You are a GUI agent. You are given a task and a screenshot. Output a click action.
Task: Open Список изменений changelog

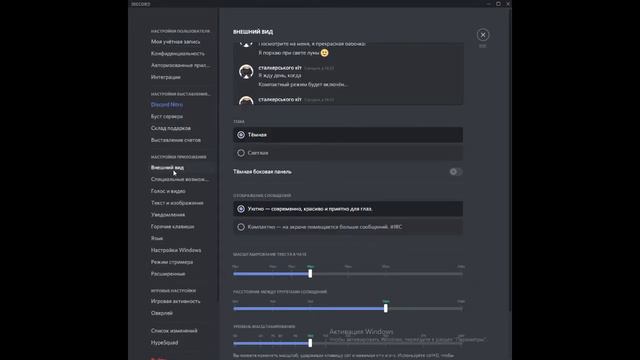[x=174, y=331]
